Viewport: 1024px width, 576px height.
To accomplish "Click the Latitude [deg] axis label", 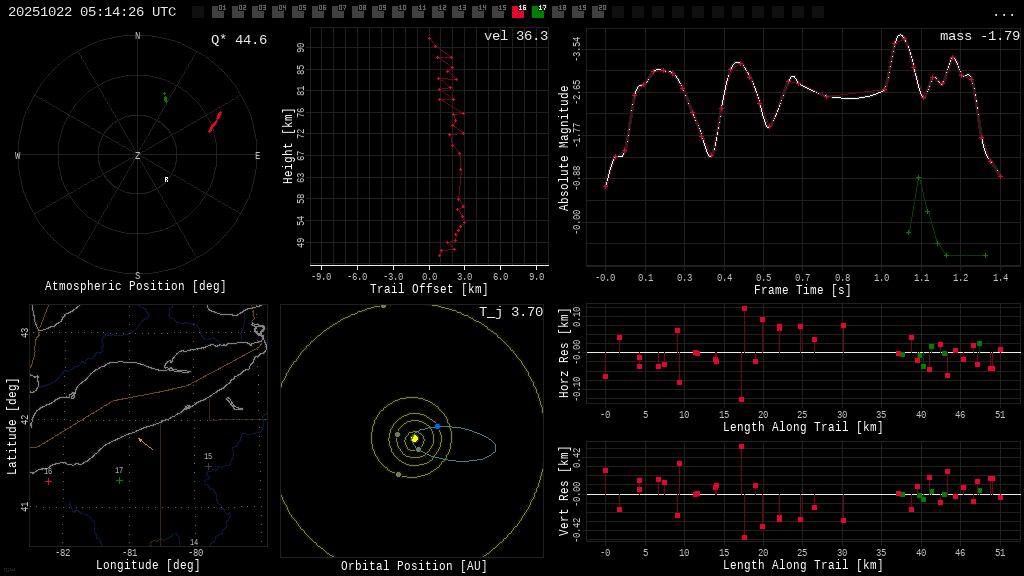I will pyautogui.click(x=12, y=425).
